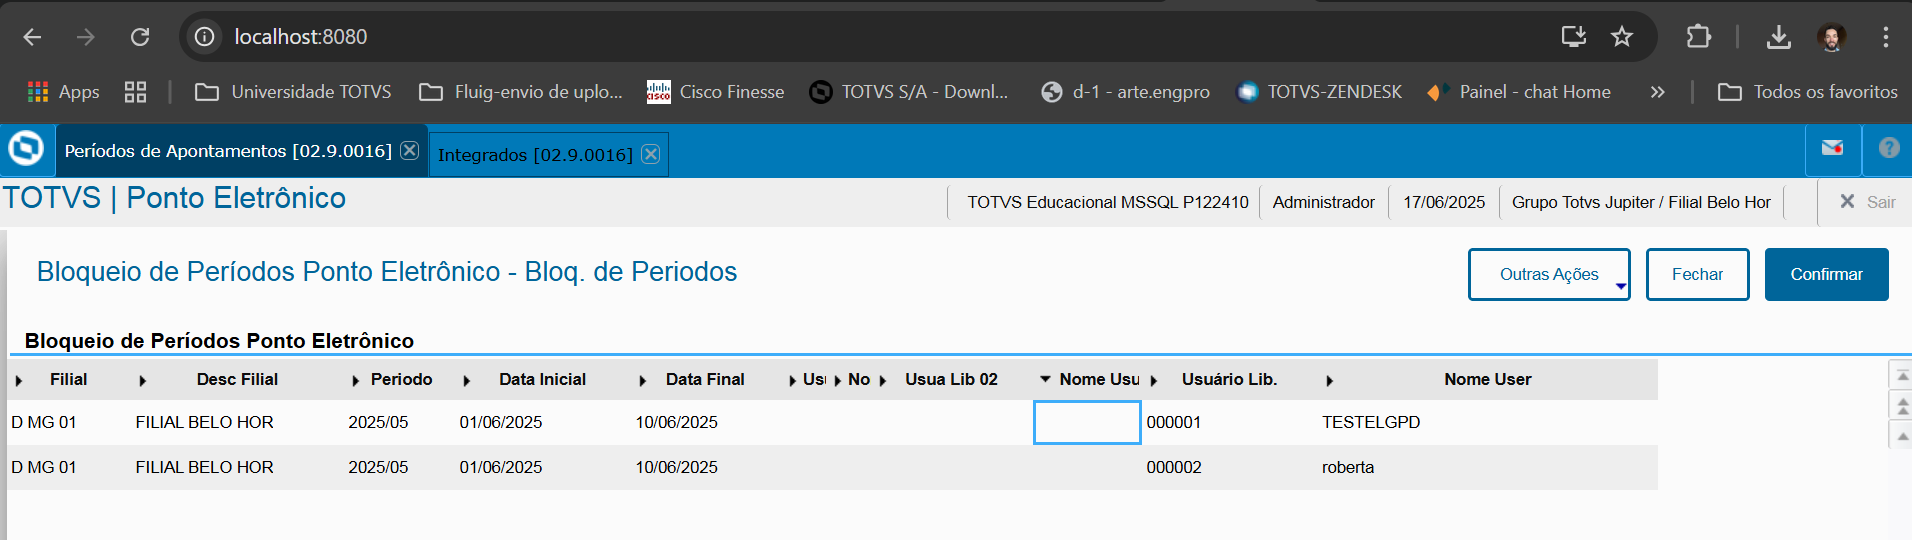Click the browser back arrow
This screenshot has height=540, width=1912.
[32, 37]
